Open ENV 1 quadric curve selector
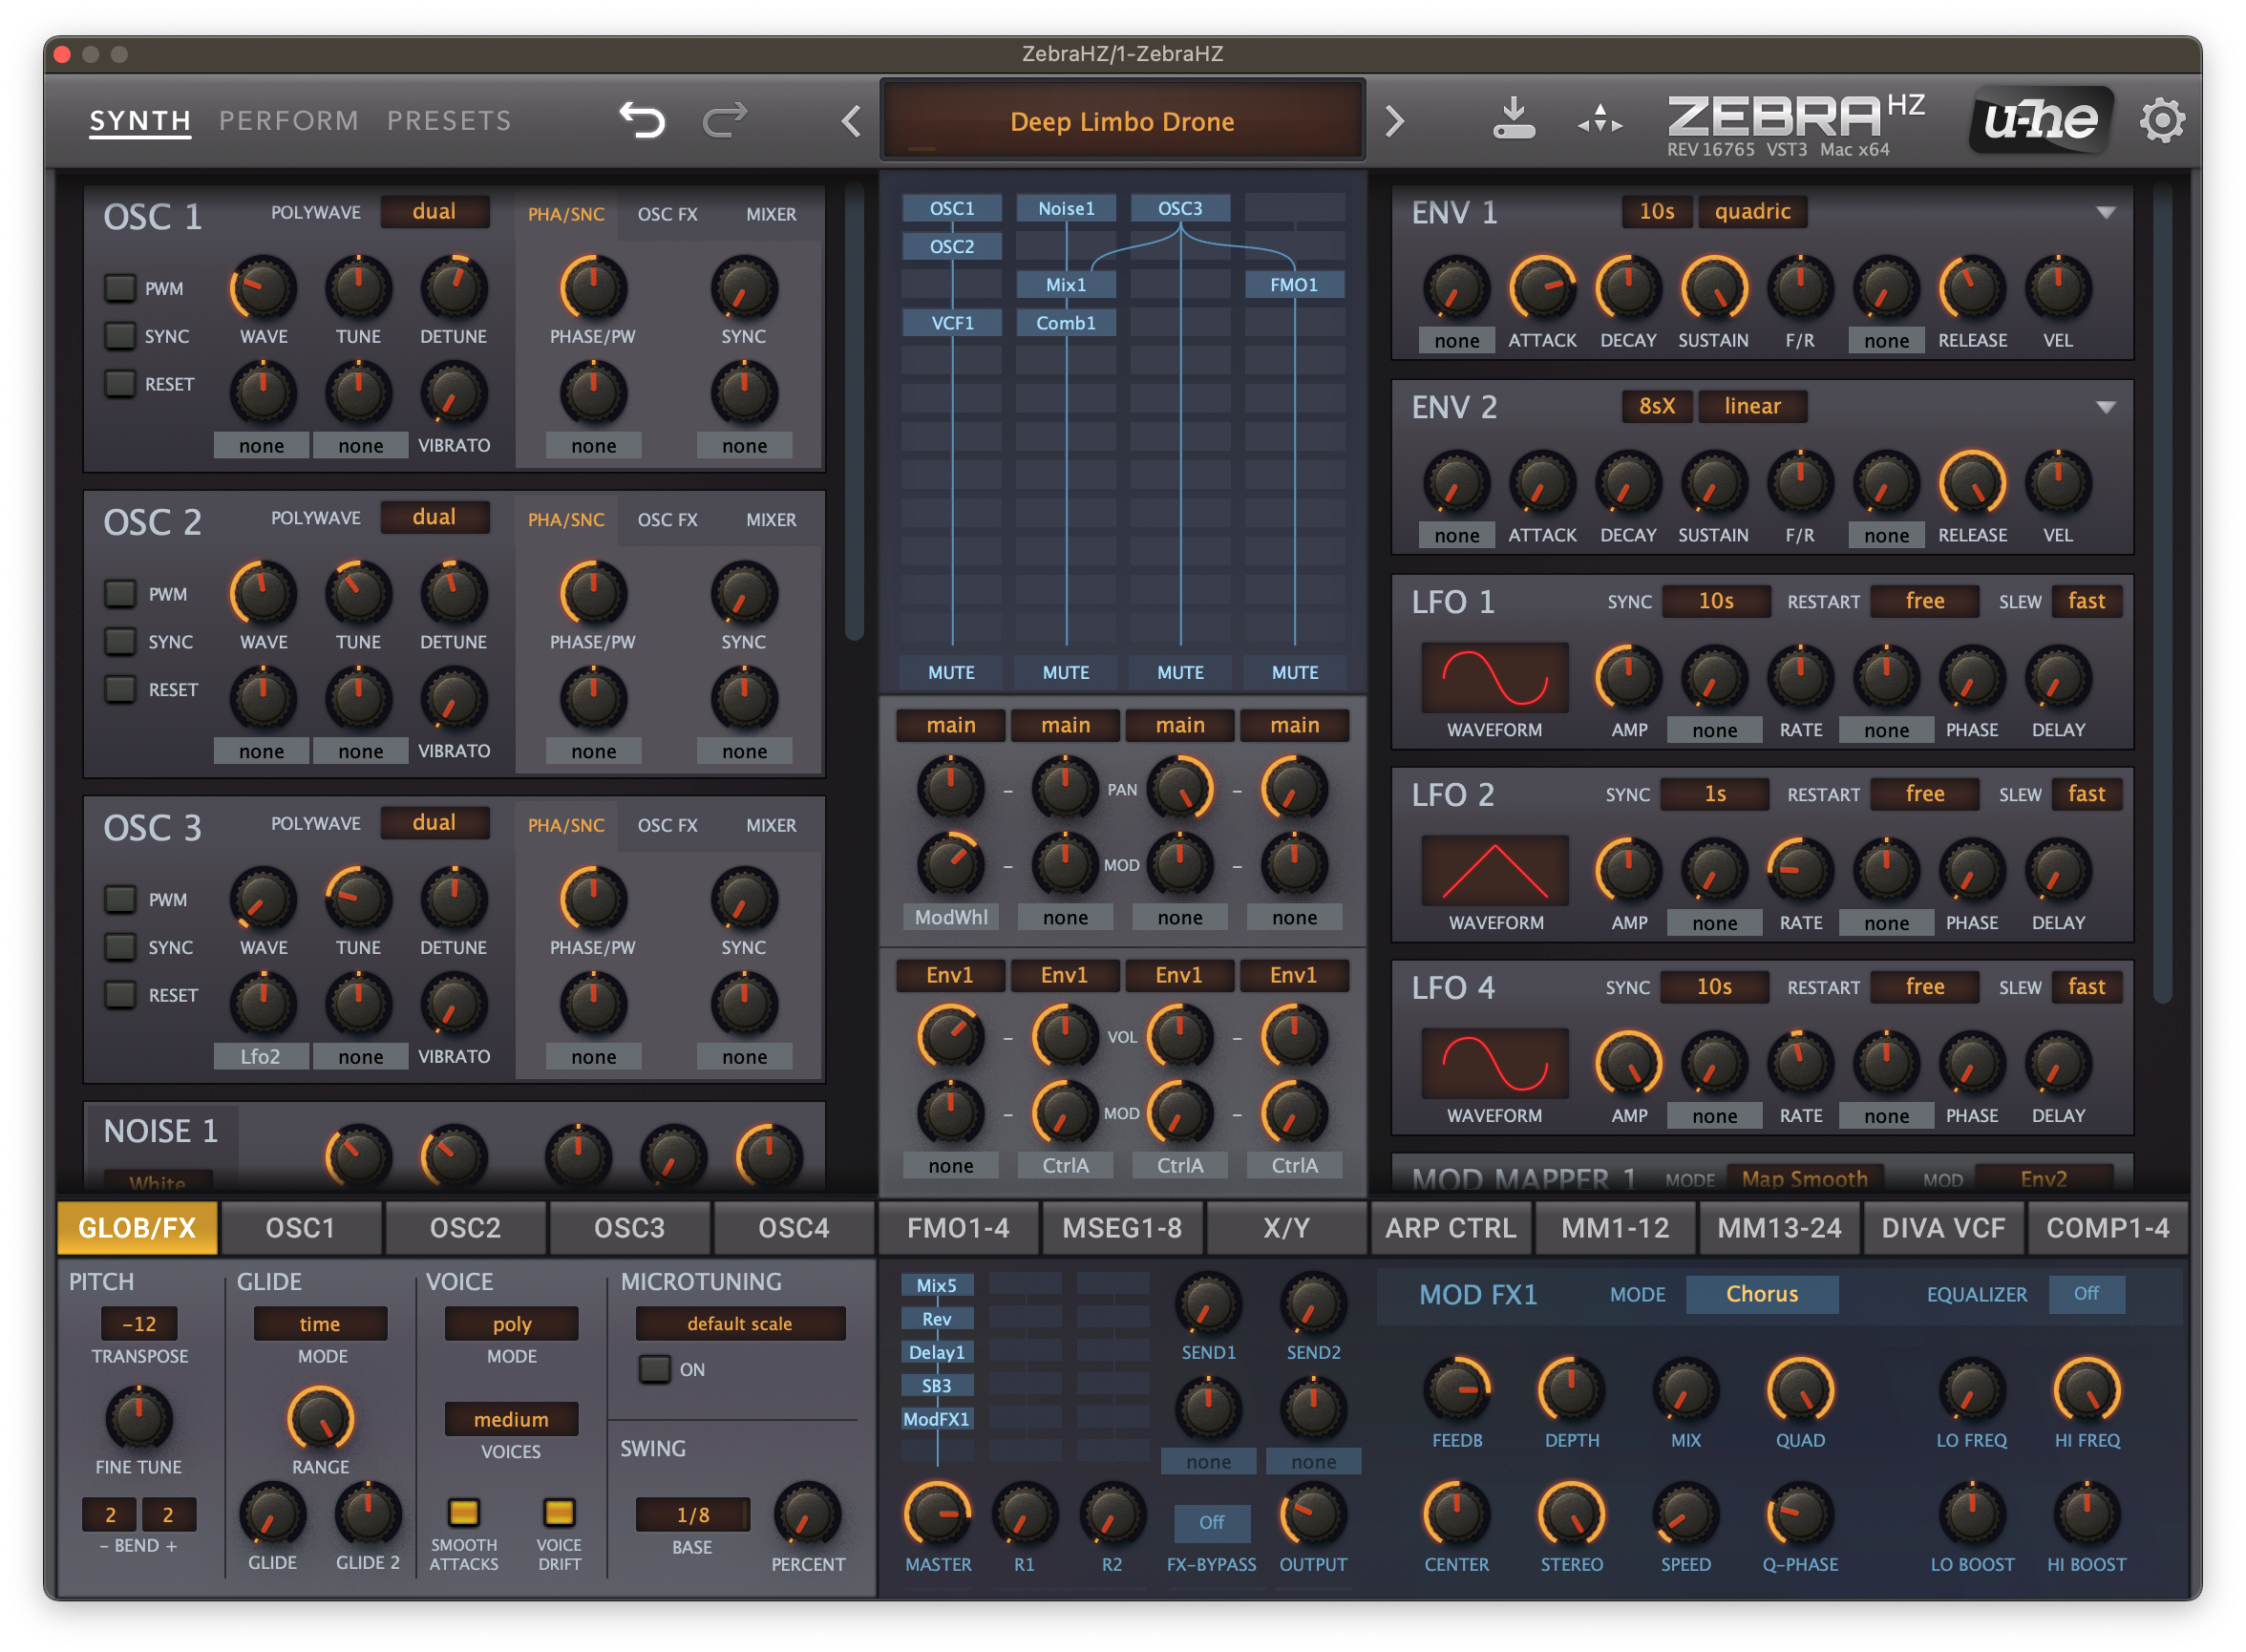Screen dimensions: 2246x1652 (1752, 212)
